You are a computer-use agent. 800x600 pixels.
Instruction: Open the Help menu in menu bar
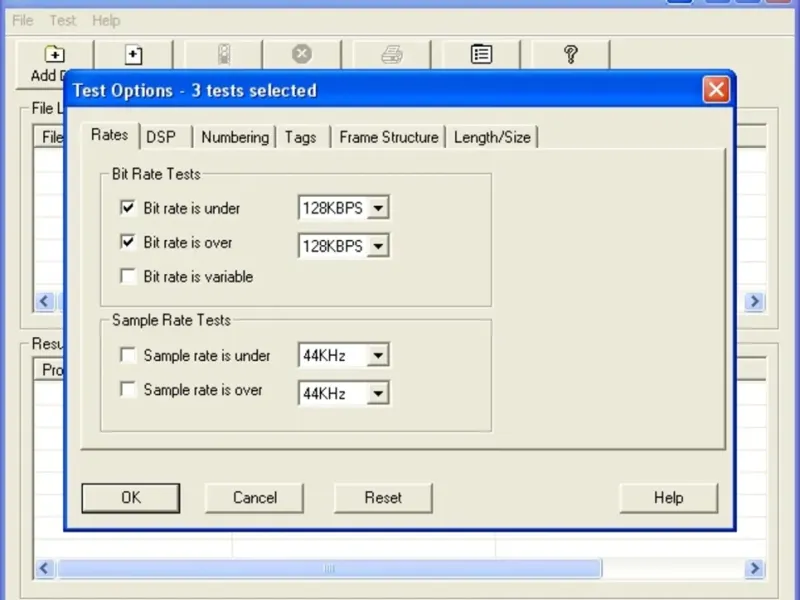point(106,20)
